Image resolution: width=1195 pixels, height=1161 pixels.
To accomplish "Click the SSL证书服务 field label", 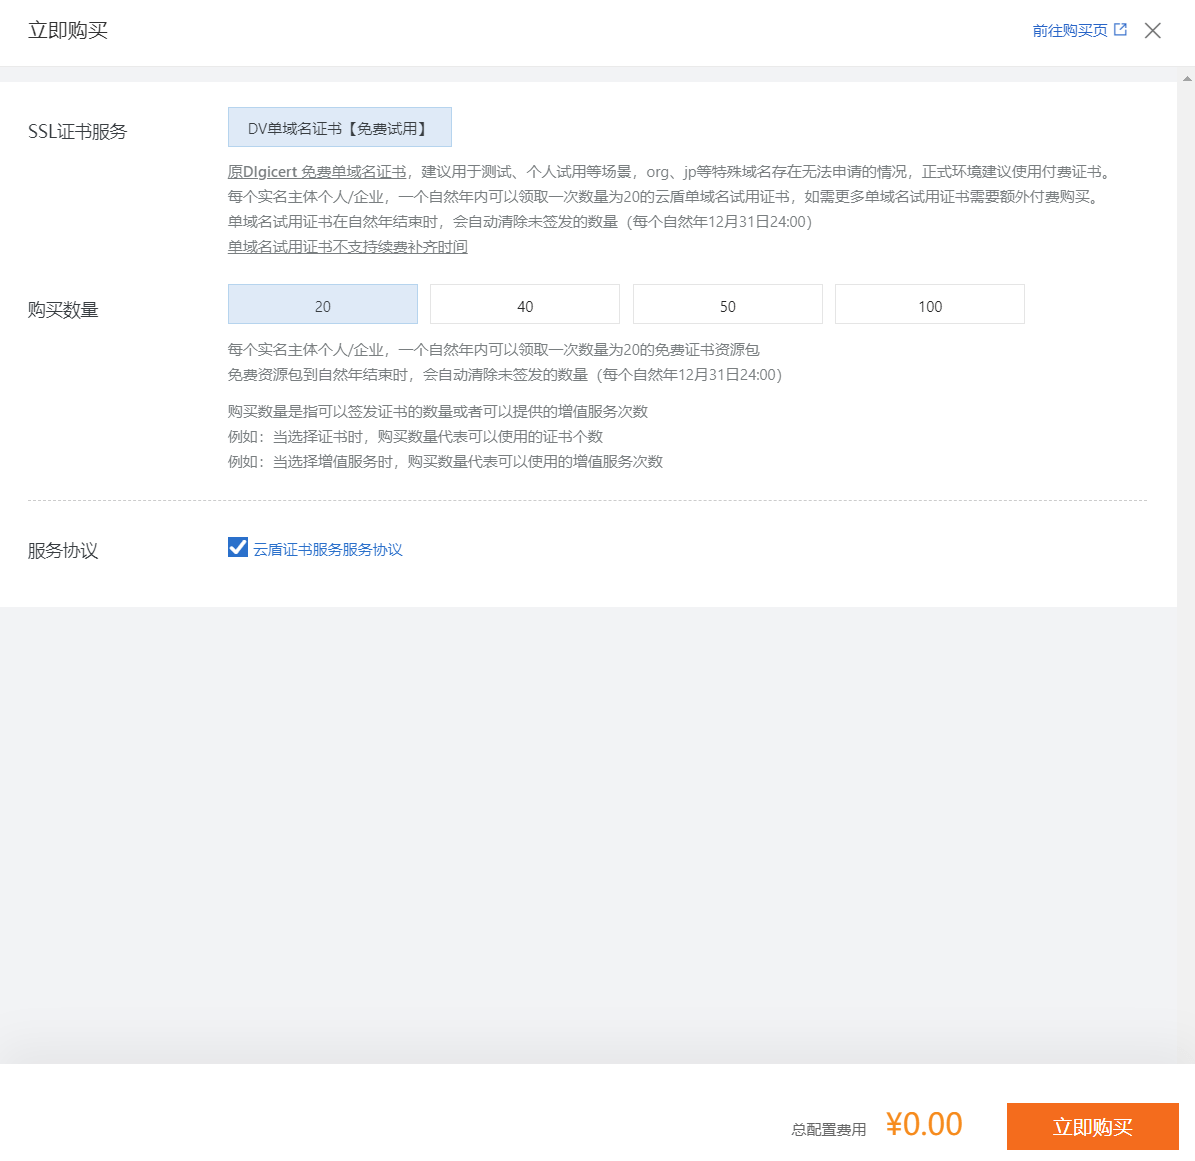I will [78, 132].
